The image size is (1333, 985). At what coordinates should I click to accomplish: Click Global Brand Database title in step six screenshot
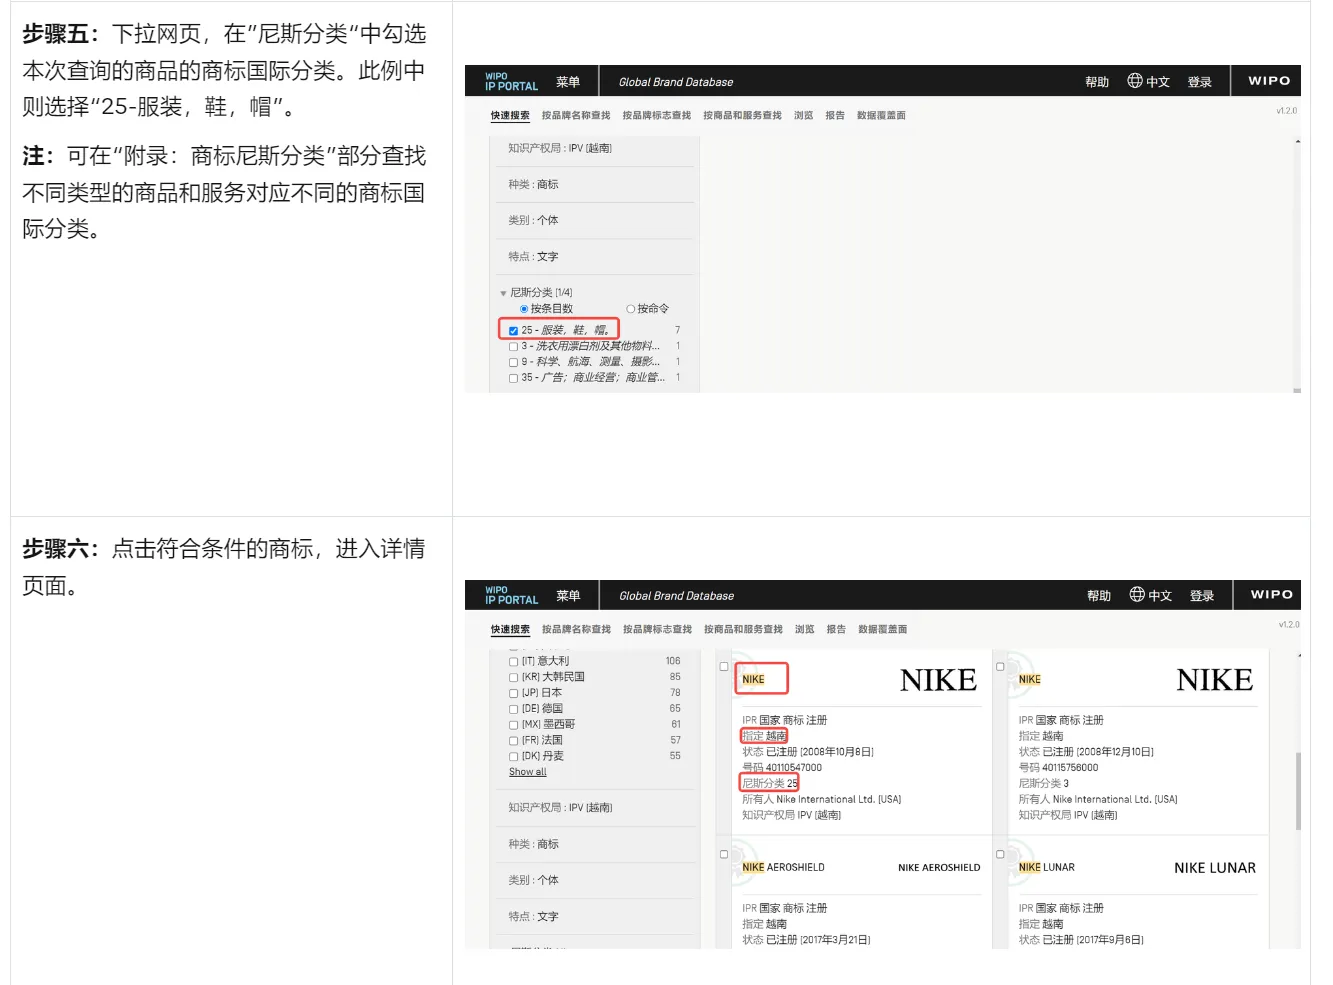676,596
